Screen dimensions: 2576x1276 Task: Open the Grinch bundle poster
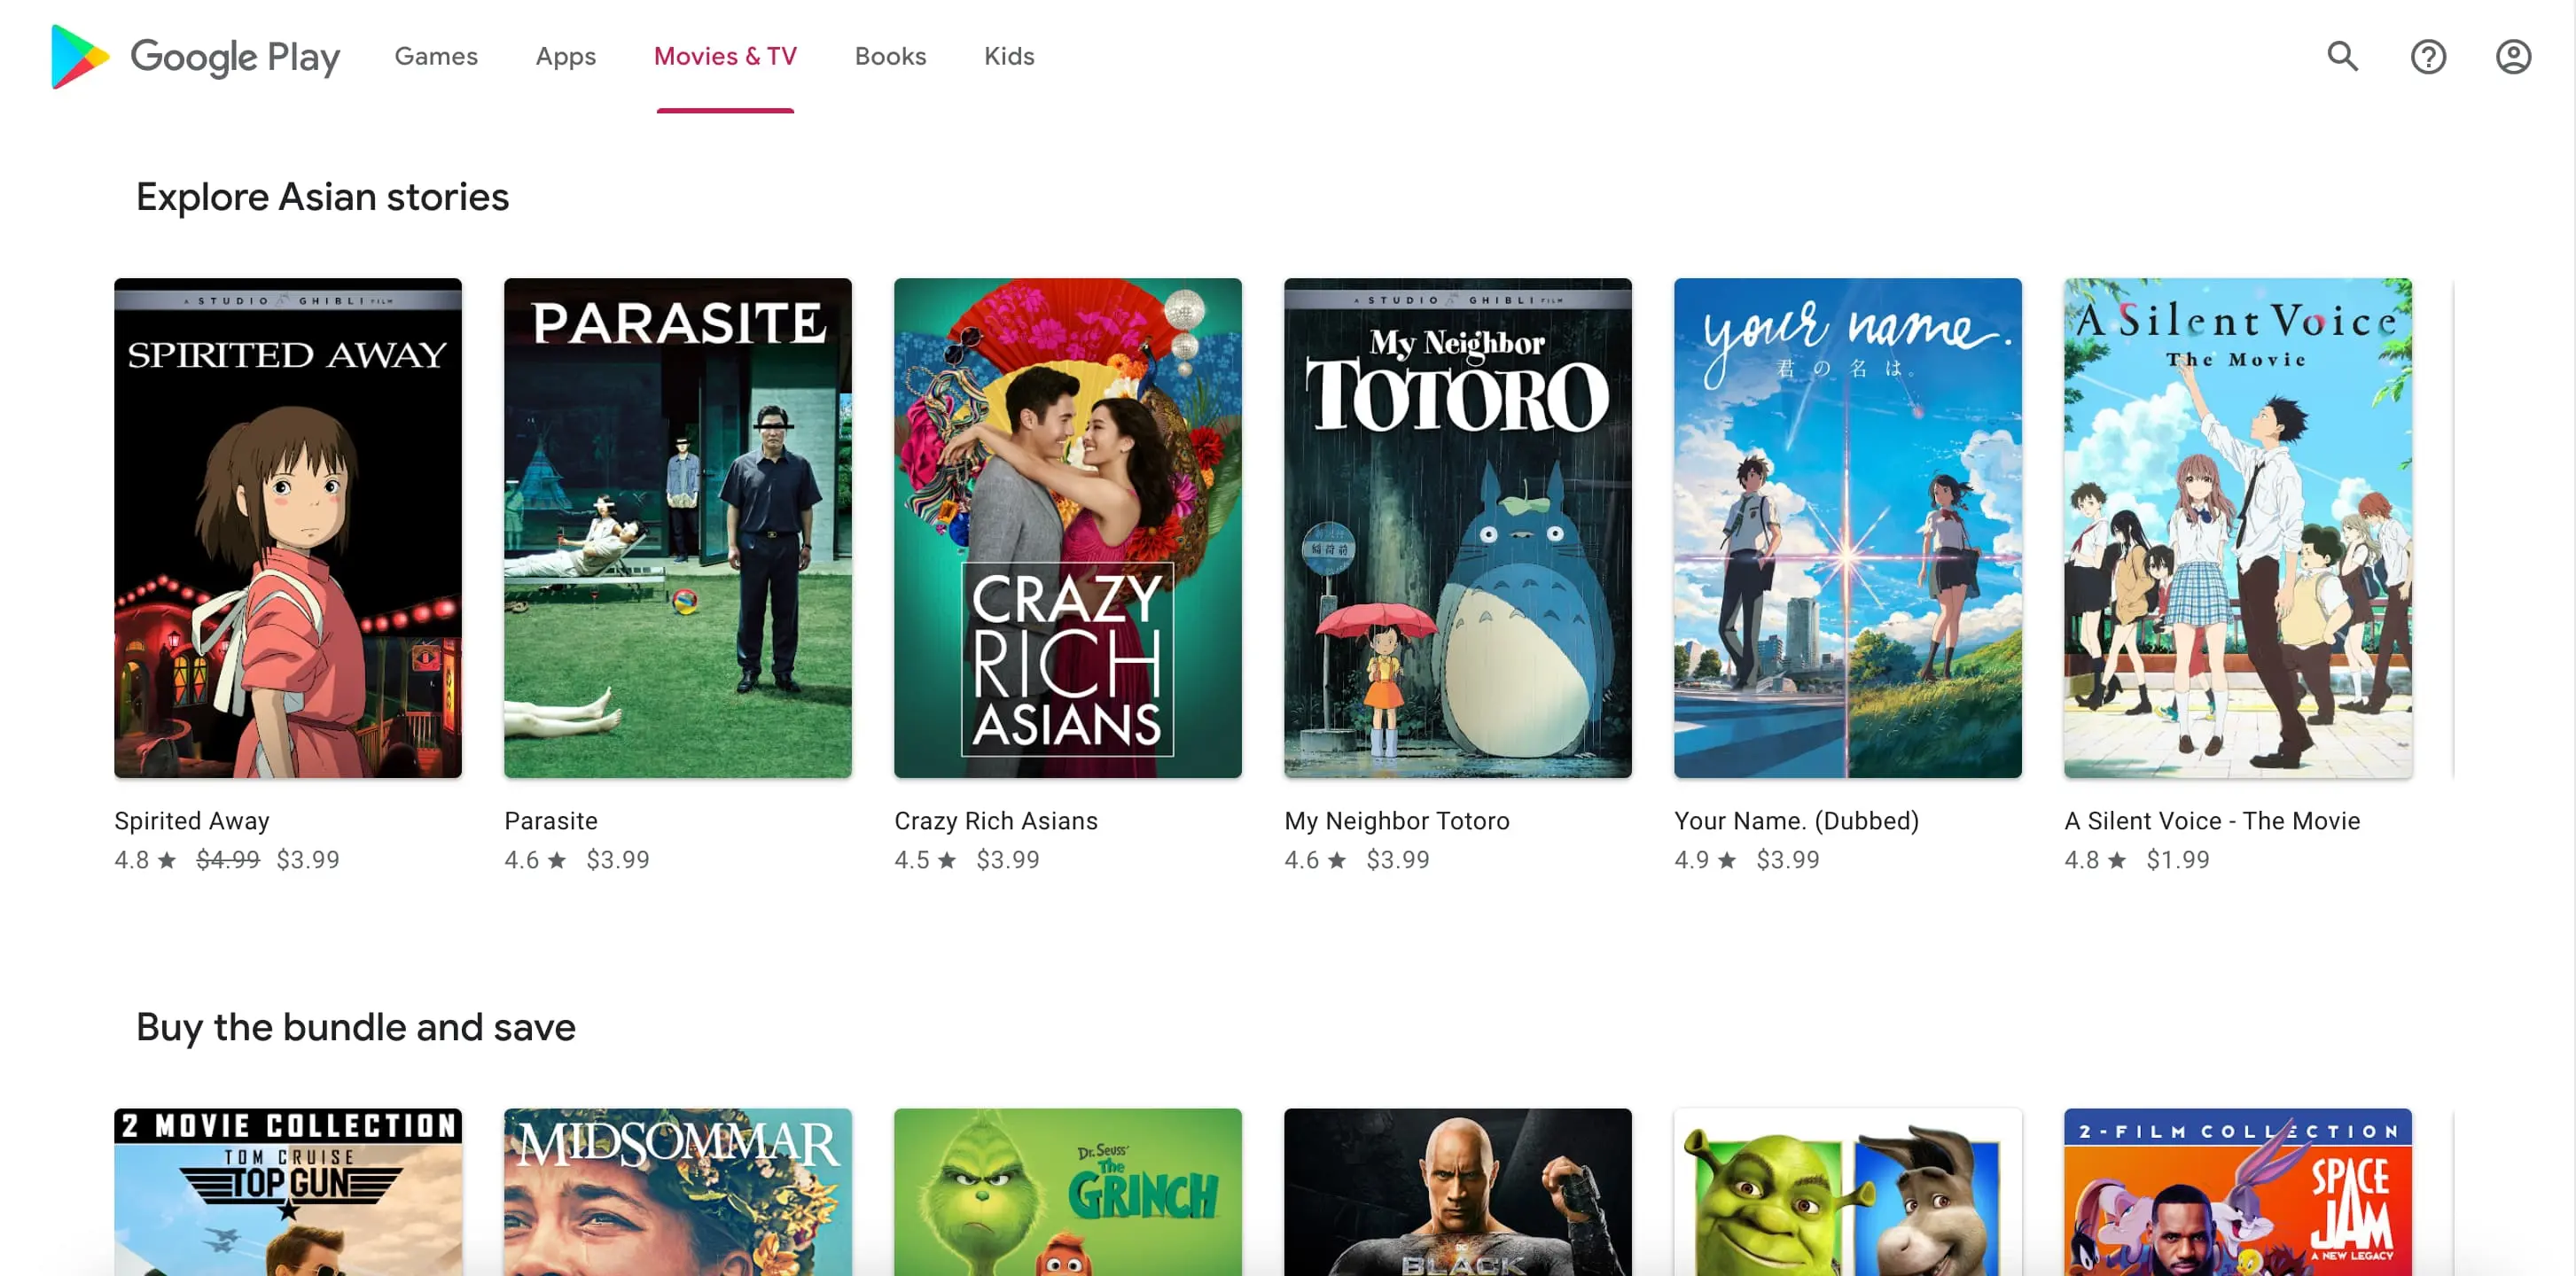tap(1068, 1192)
